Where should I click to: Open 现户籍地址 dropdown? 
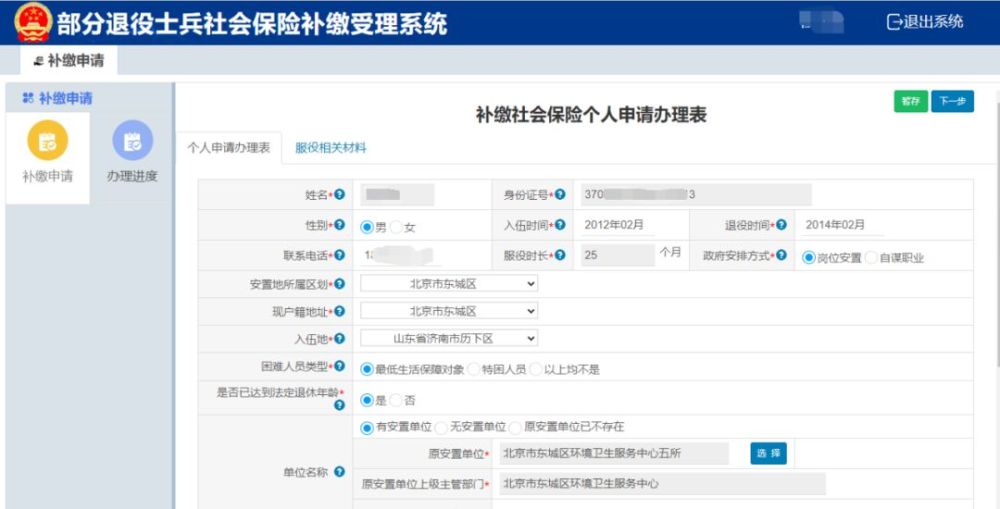pyautogui.click(x=449, y=311)
